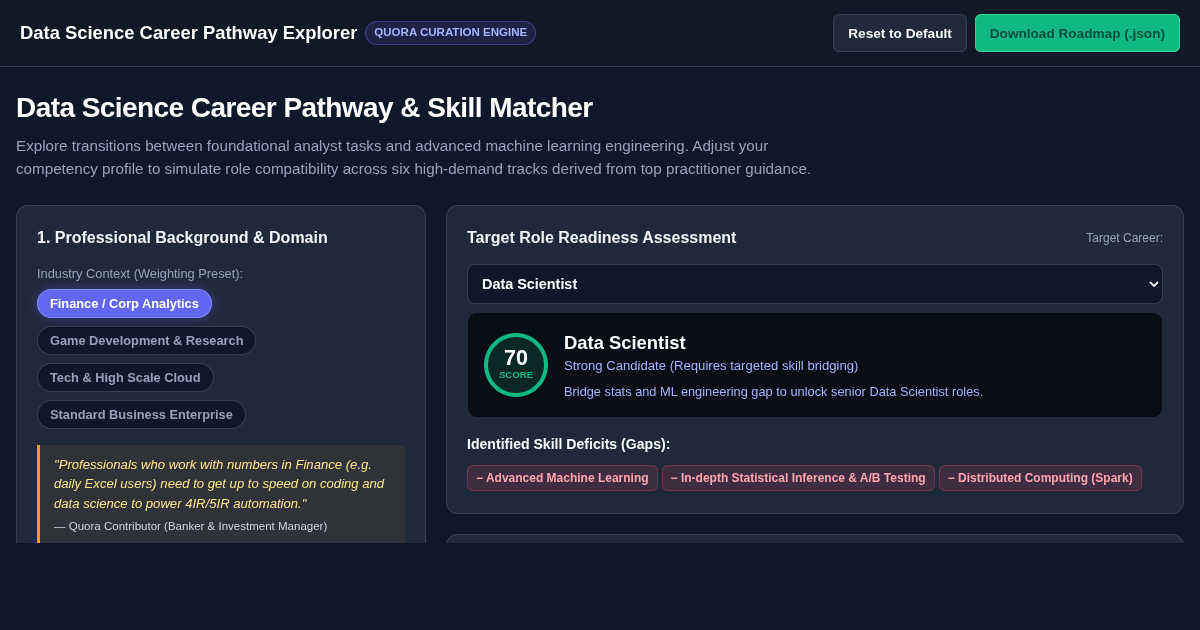The height and width of the screenshot is (630, 1200).
Task: Pick Tech & High Scale Cloud preset
Action: click(x=125, y=377)
